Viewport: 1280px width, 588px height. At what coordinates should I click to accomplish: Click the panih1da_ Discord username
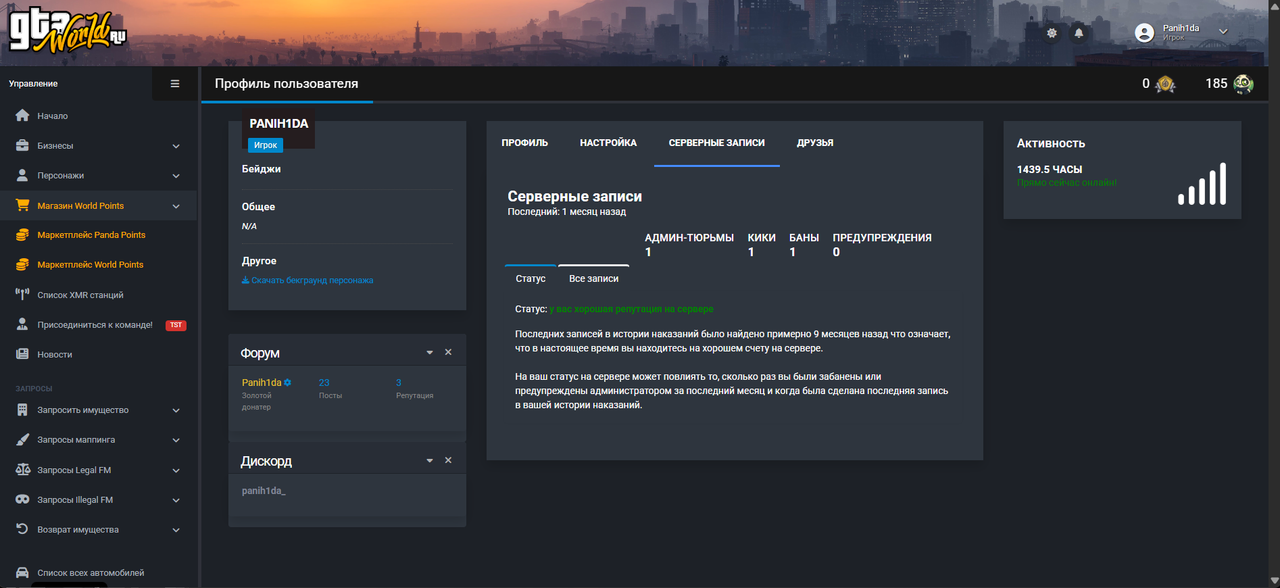coord(264,492)
